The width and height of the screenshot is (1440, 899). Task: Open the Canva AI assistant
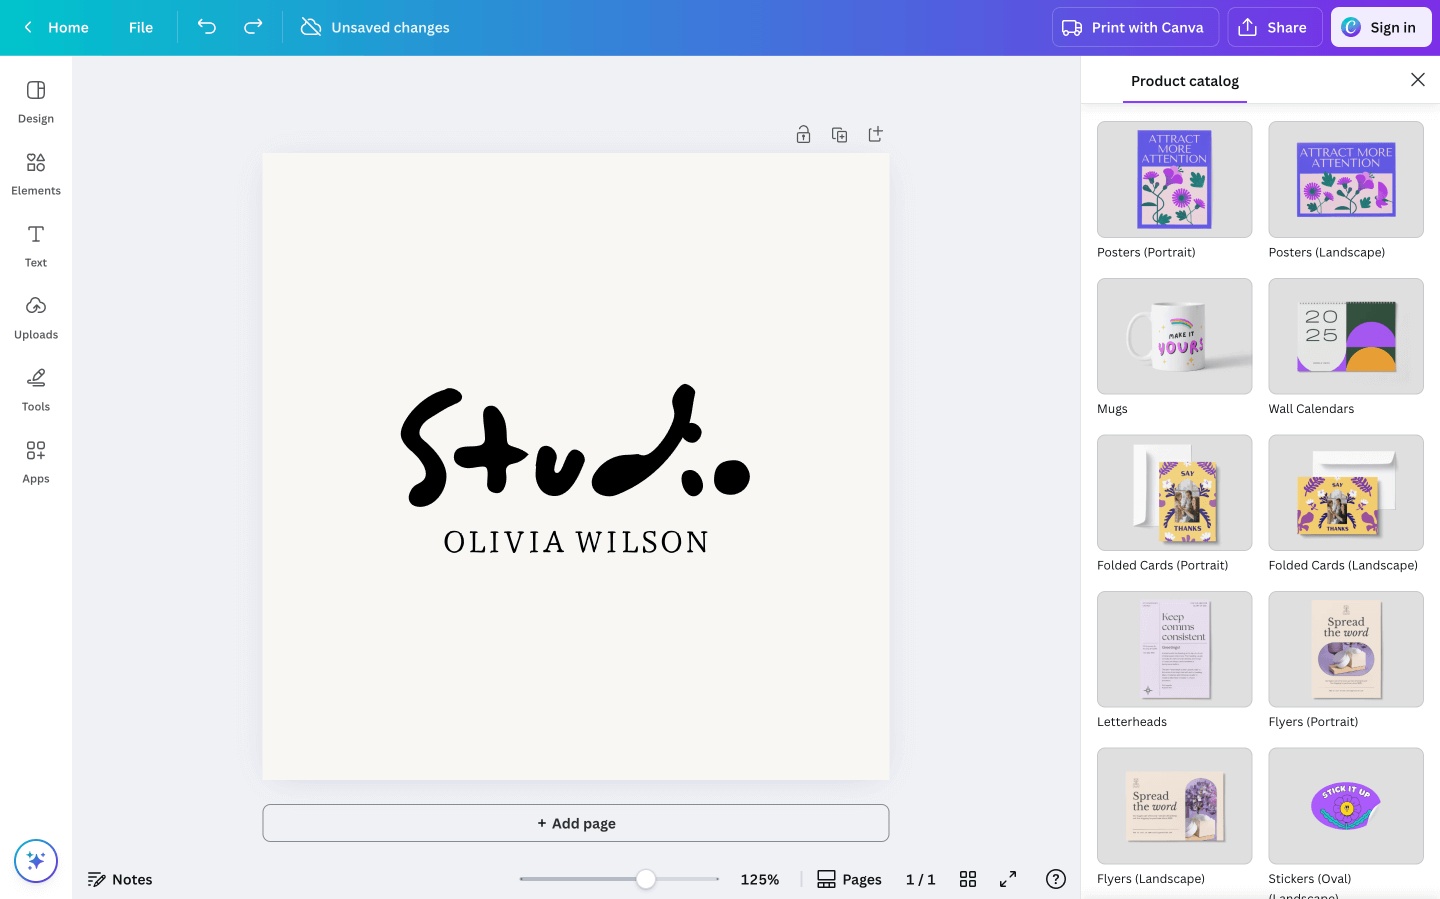(x=36, y=860)
